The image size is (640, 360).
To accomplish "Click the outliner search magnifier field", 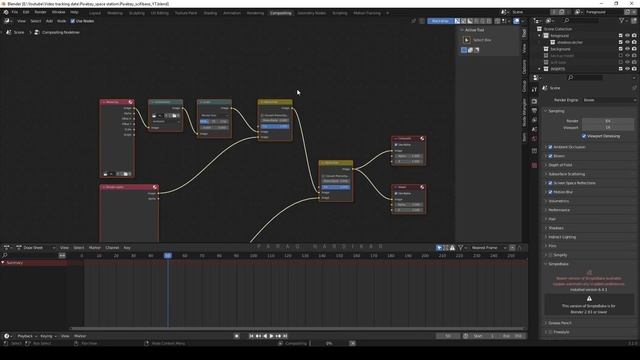I will click(x=581, y=20).
